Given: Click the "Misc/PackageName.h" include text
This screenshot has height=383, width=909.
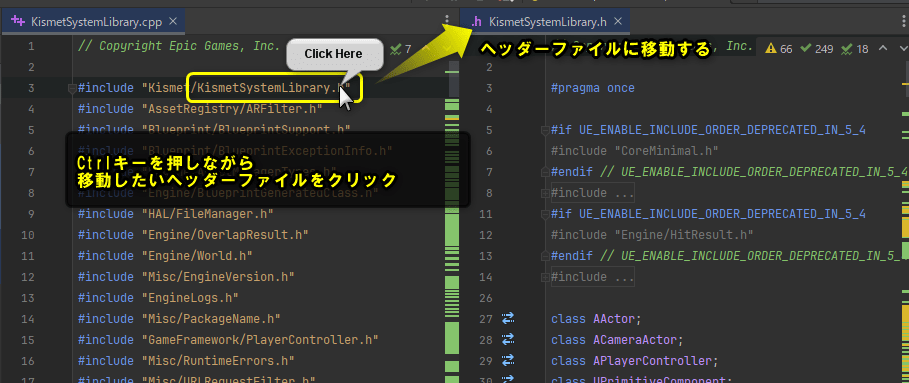Looking at the screenshot, I should (211, 318).
